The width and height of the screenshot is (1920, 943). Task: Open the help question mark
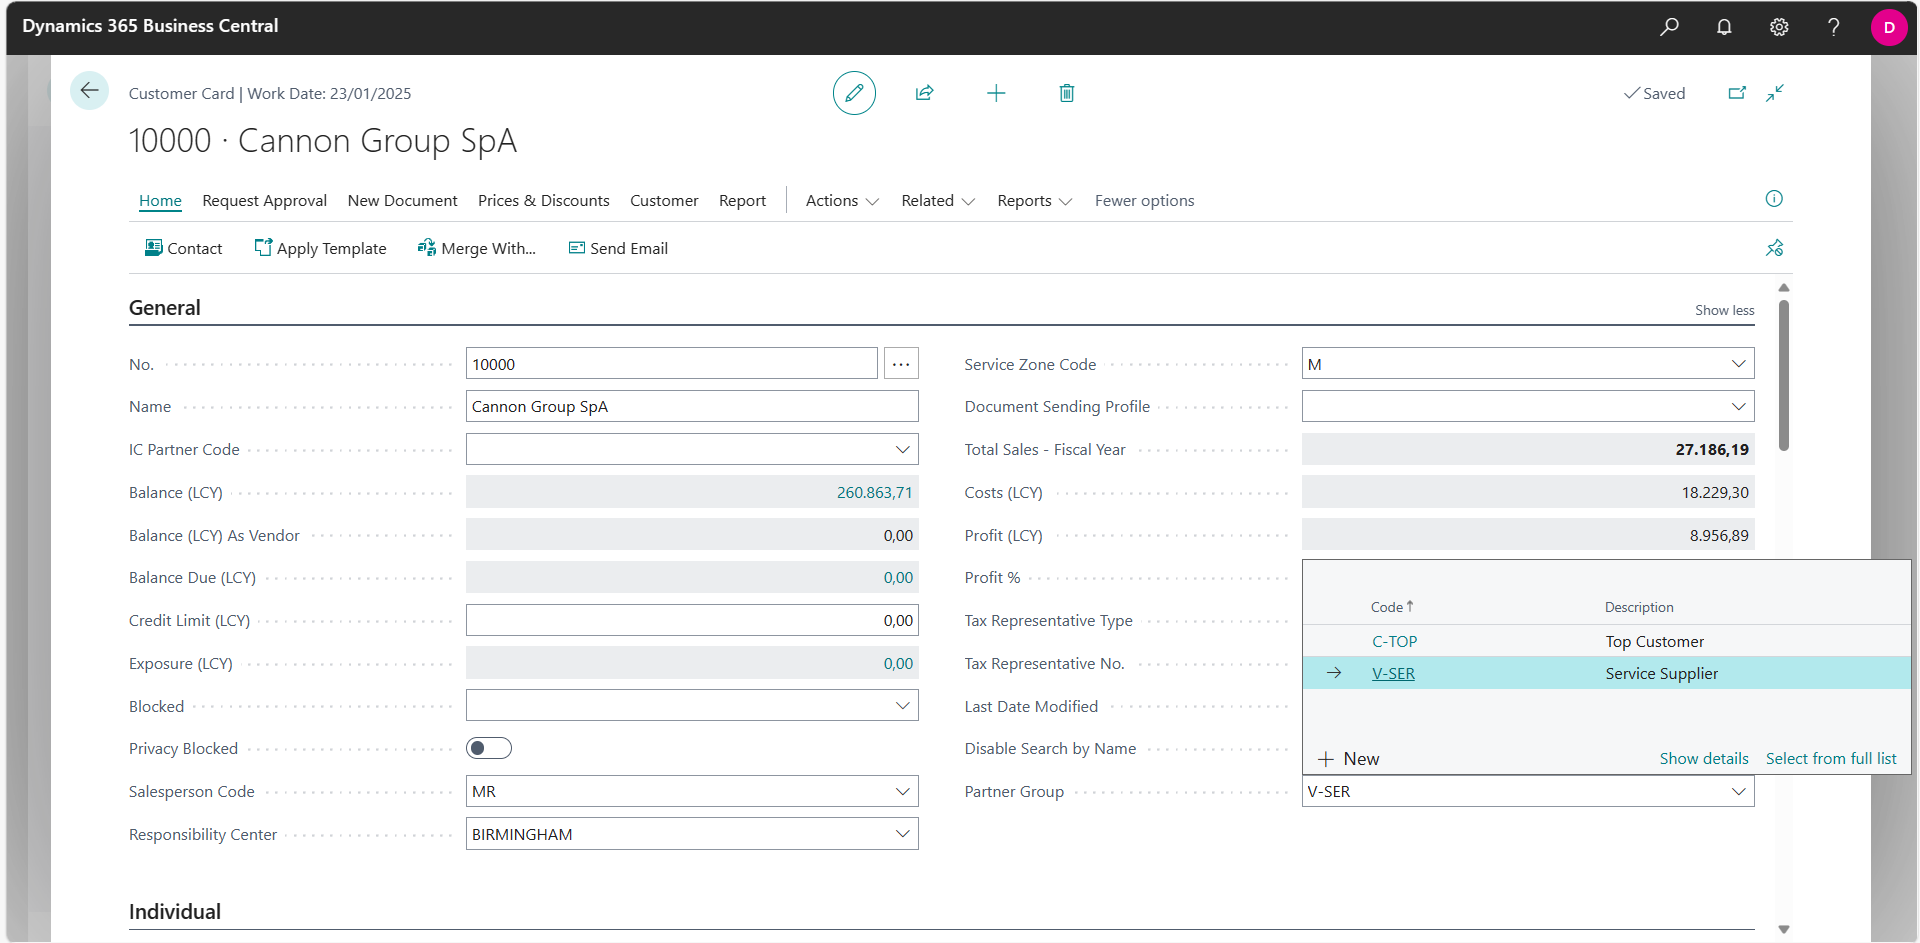tap(1833, 27)
